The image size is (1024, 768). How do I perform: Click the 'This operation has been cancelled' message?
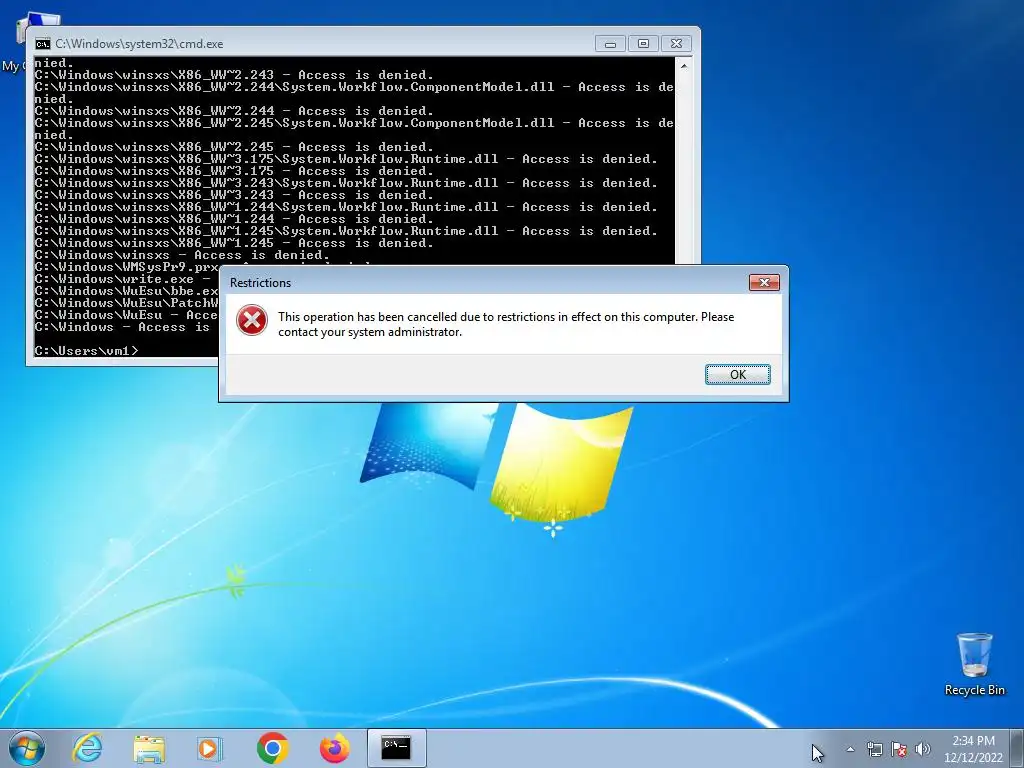[506, 324]
